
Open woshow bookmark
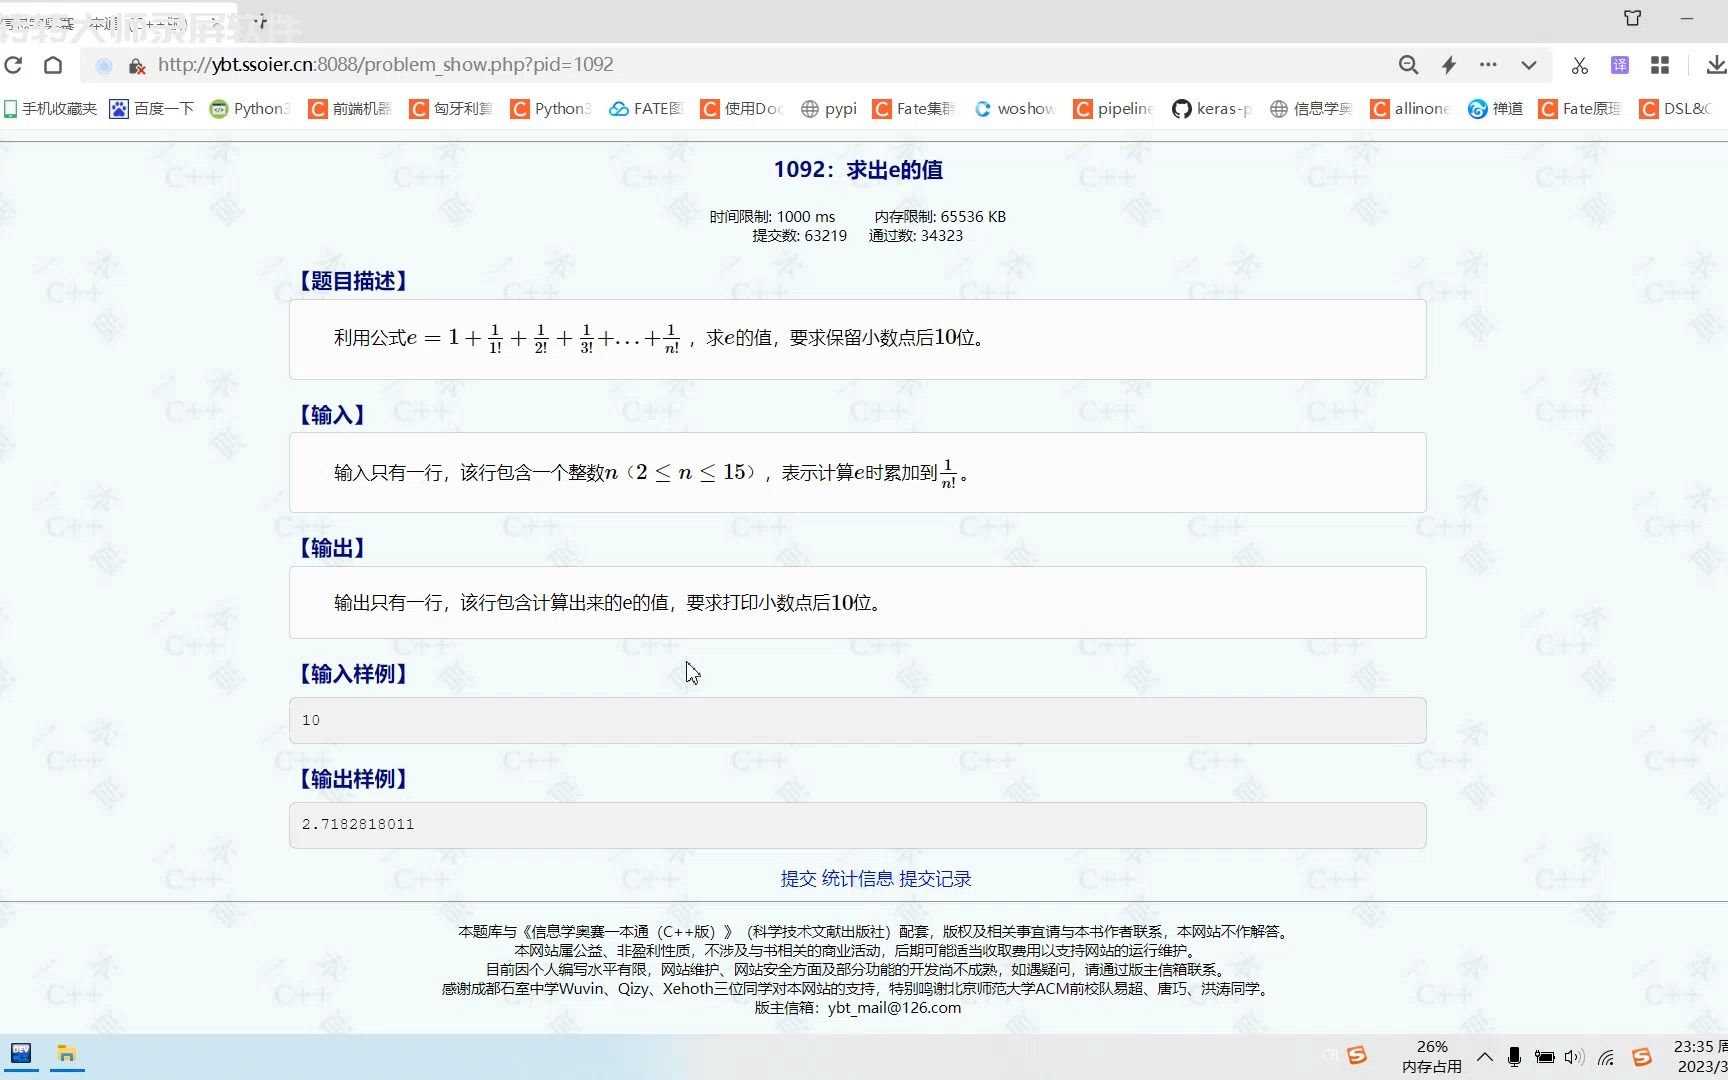tap(1014, 108)
